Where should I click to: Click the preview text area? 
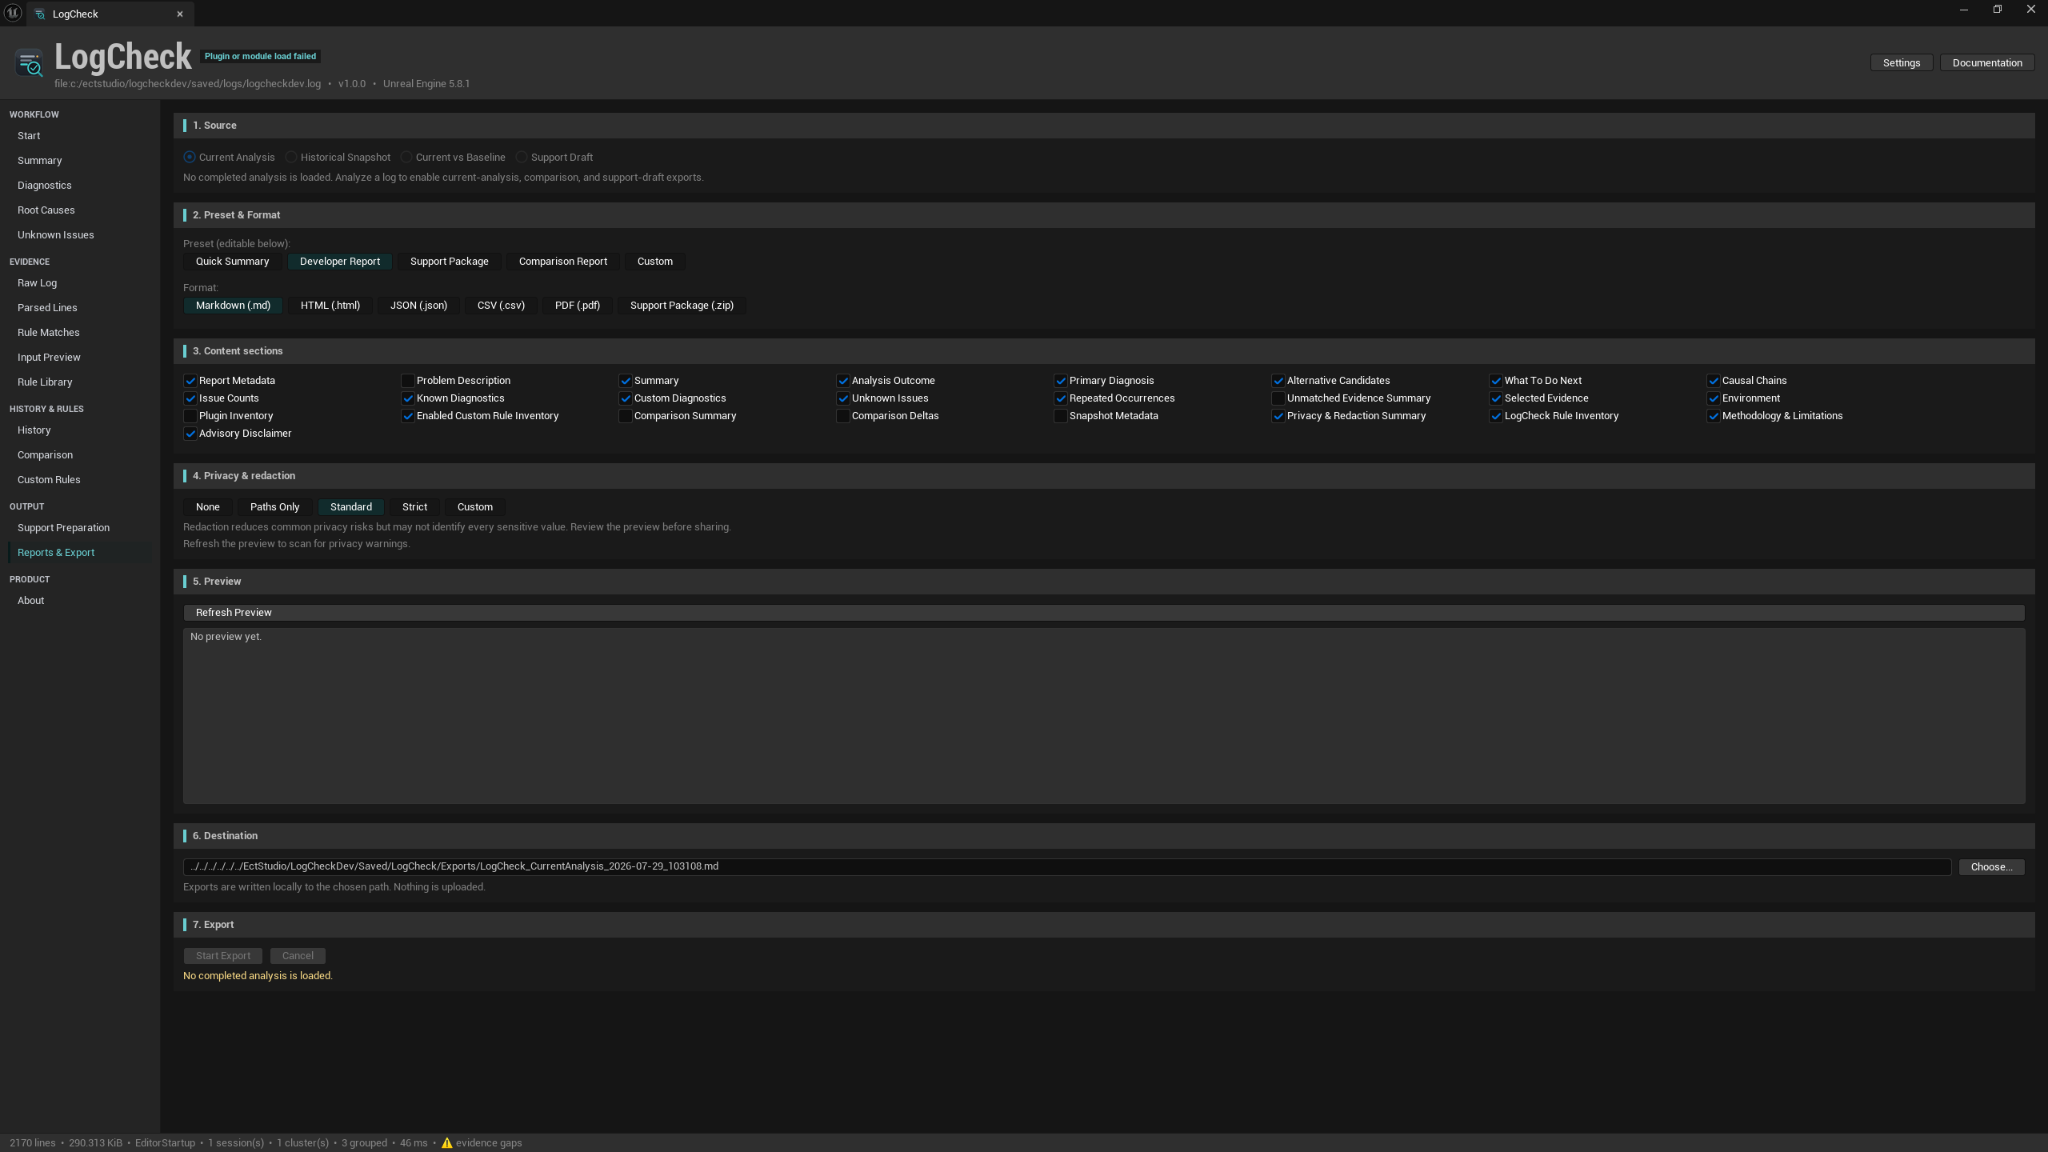(1104, 716)
